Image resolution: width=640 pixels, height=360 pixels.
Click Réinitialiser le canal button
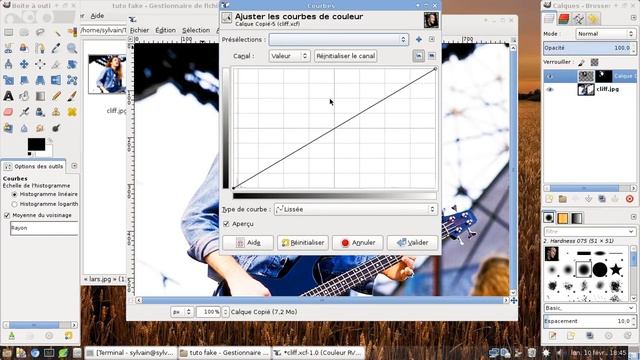(x=345, y=56)
